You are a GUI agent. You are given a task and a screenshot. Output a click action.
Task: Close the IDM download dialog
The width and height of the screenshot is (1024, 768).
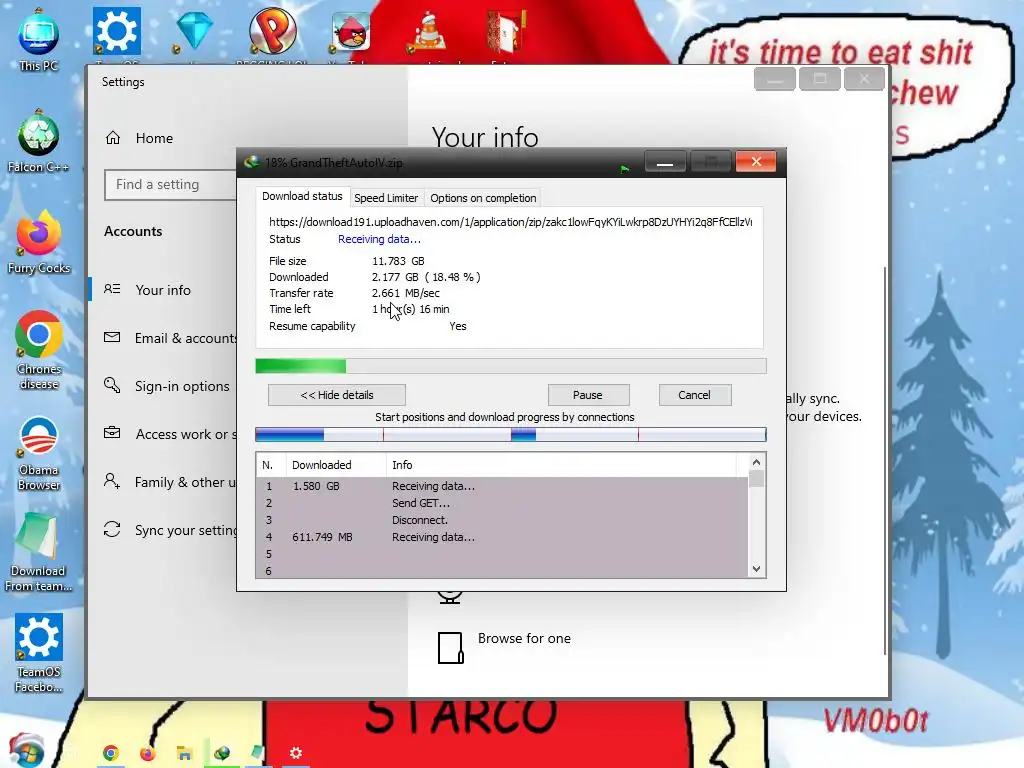pos(756,162)
